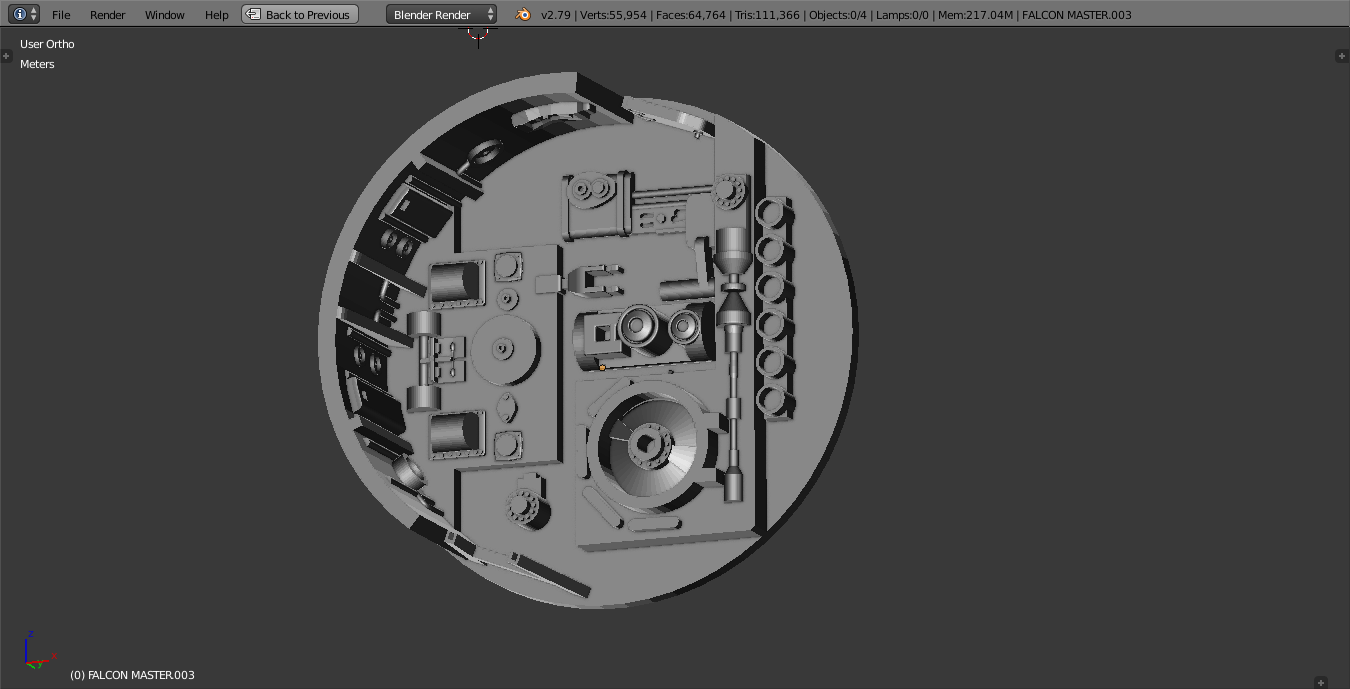Click the orange object origin point
Image resolution: width=1350 pixels, height=689 pixels.
click(x=602, y=367)
